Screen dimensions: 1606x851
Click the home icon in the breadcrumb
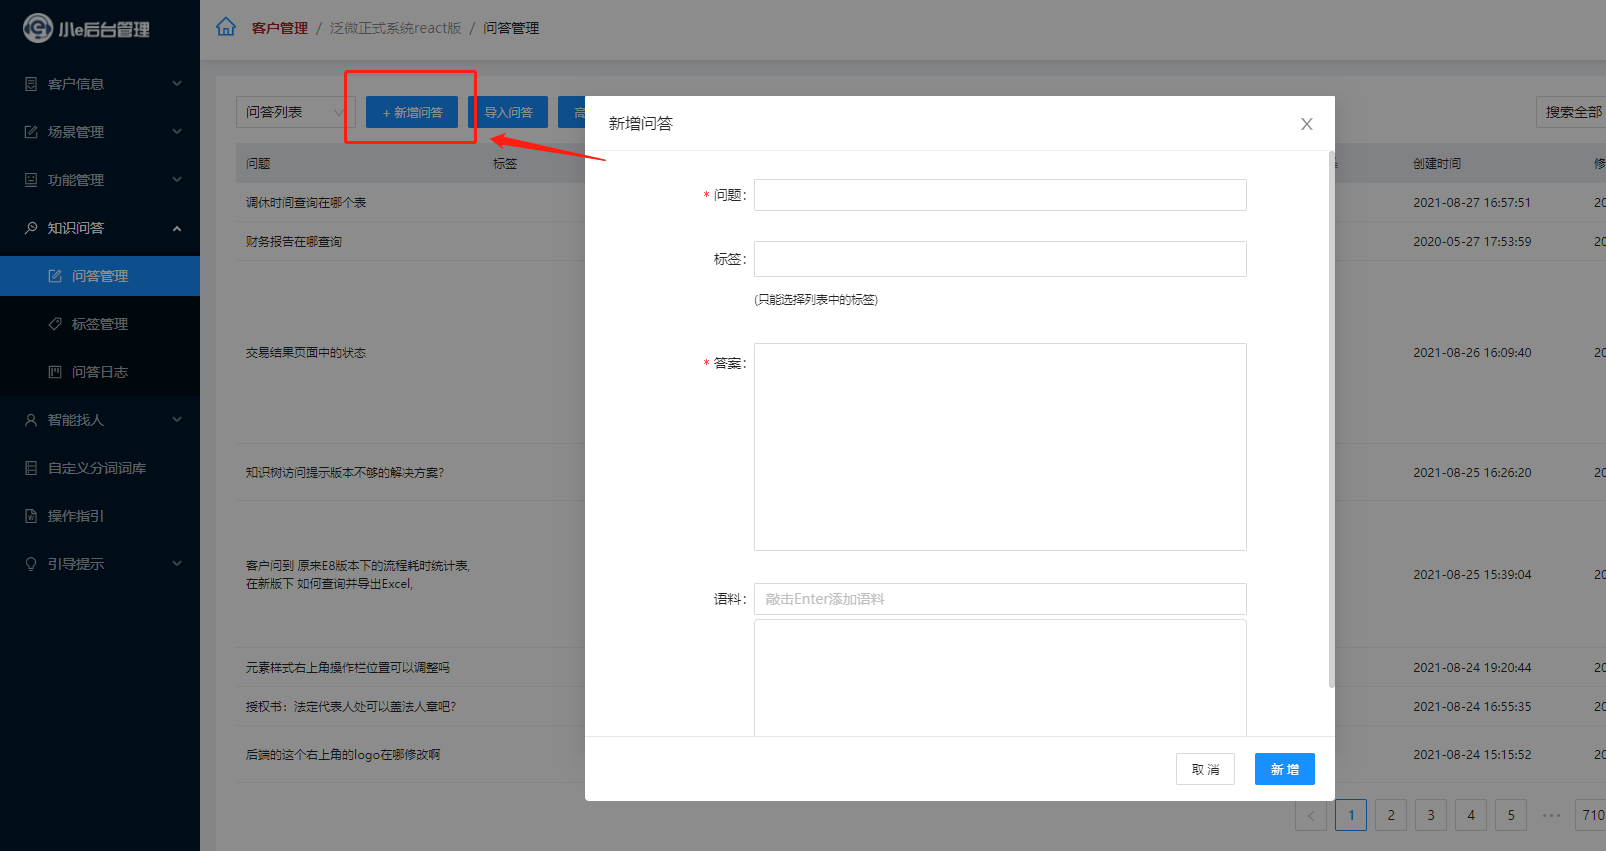226,27
